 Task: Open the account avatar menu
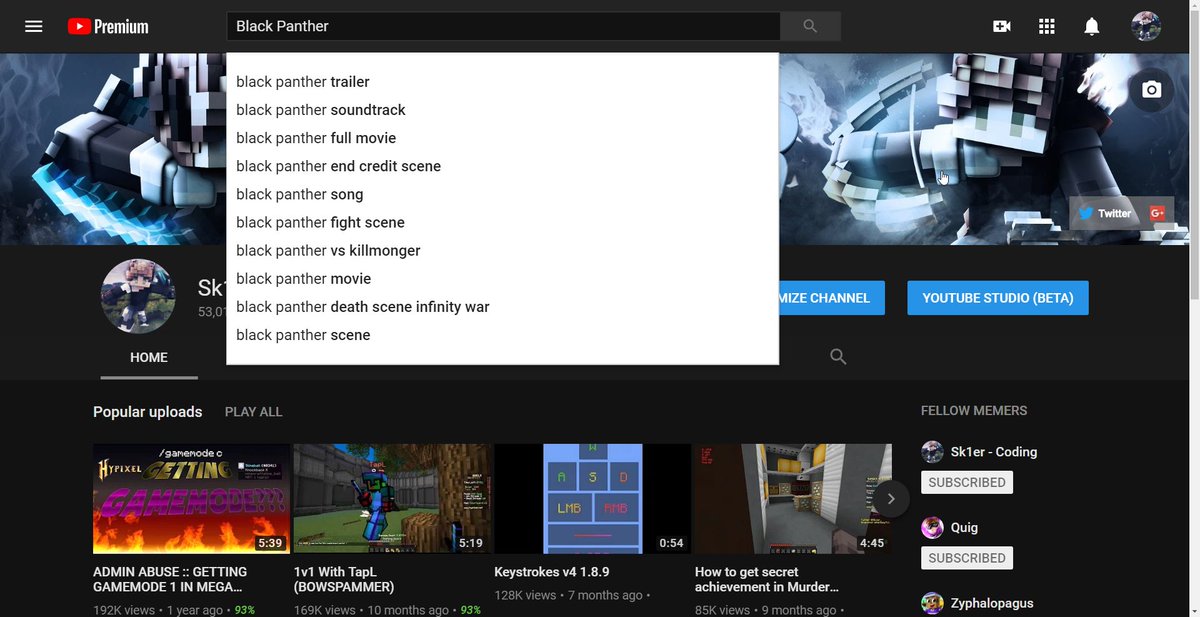(1146, 26)
